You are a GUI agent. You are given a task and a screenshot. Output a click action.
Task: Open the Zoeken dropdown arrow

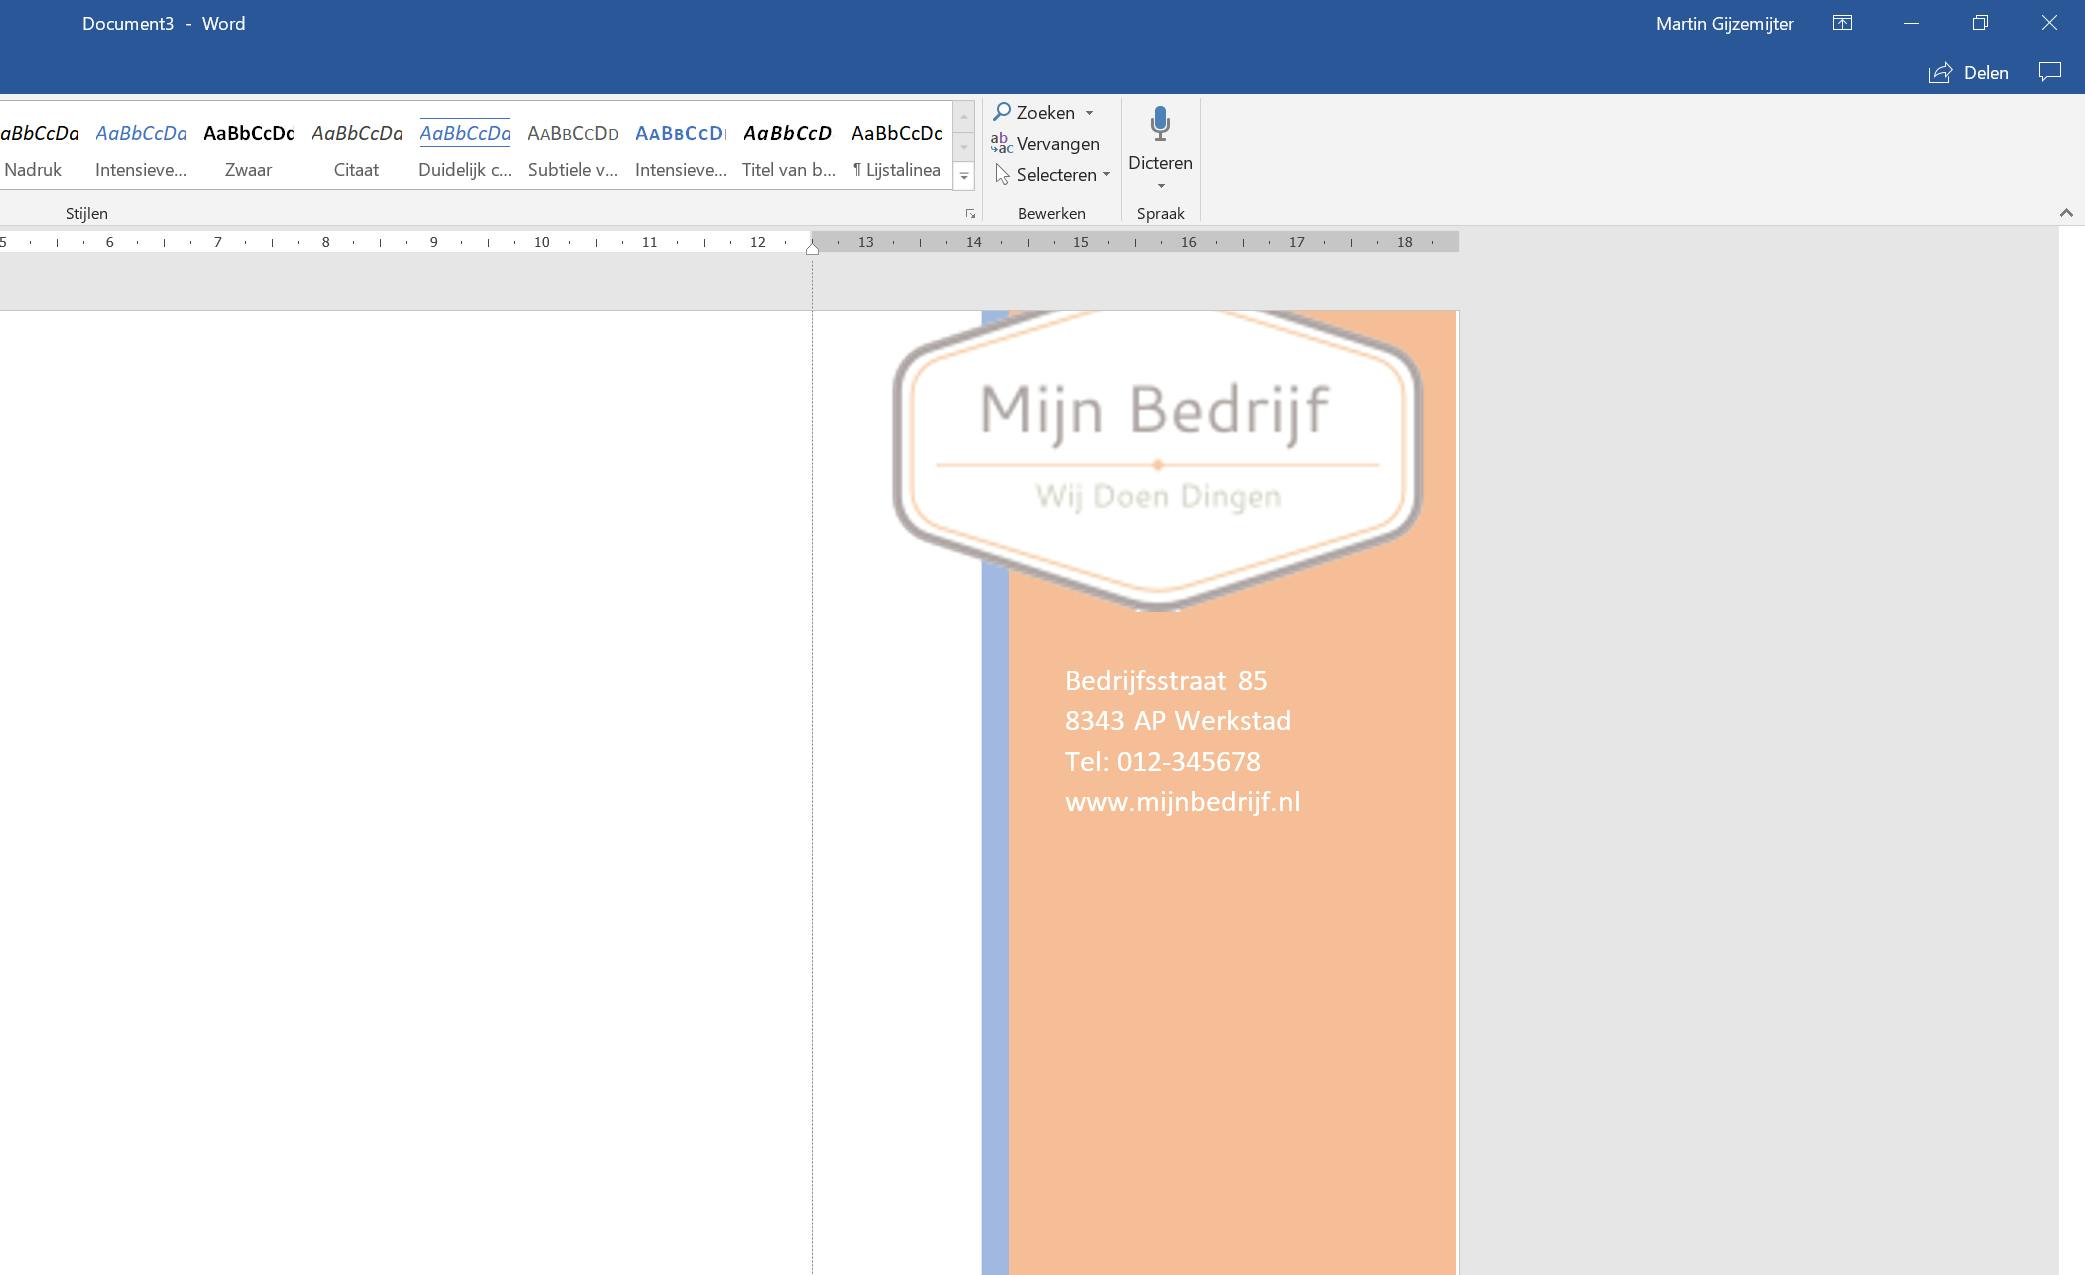pyautogui.click(x=1090, y=113)
